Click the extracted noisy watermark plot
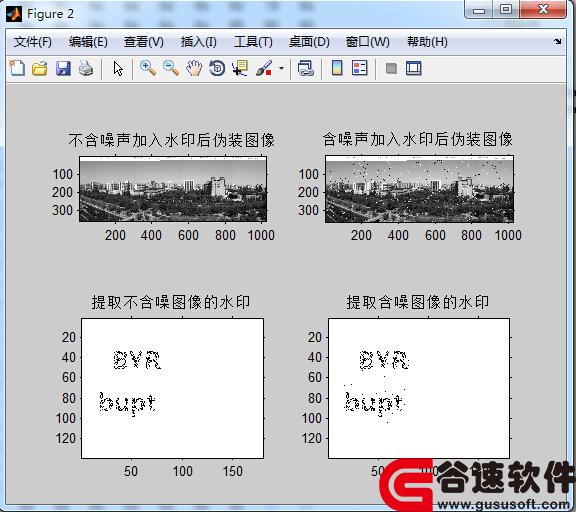The image size is (576, 512). point(419,388)
